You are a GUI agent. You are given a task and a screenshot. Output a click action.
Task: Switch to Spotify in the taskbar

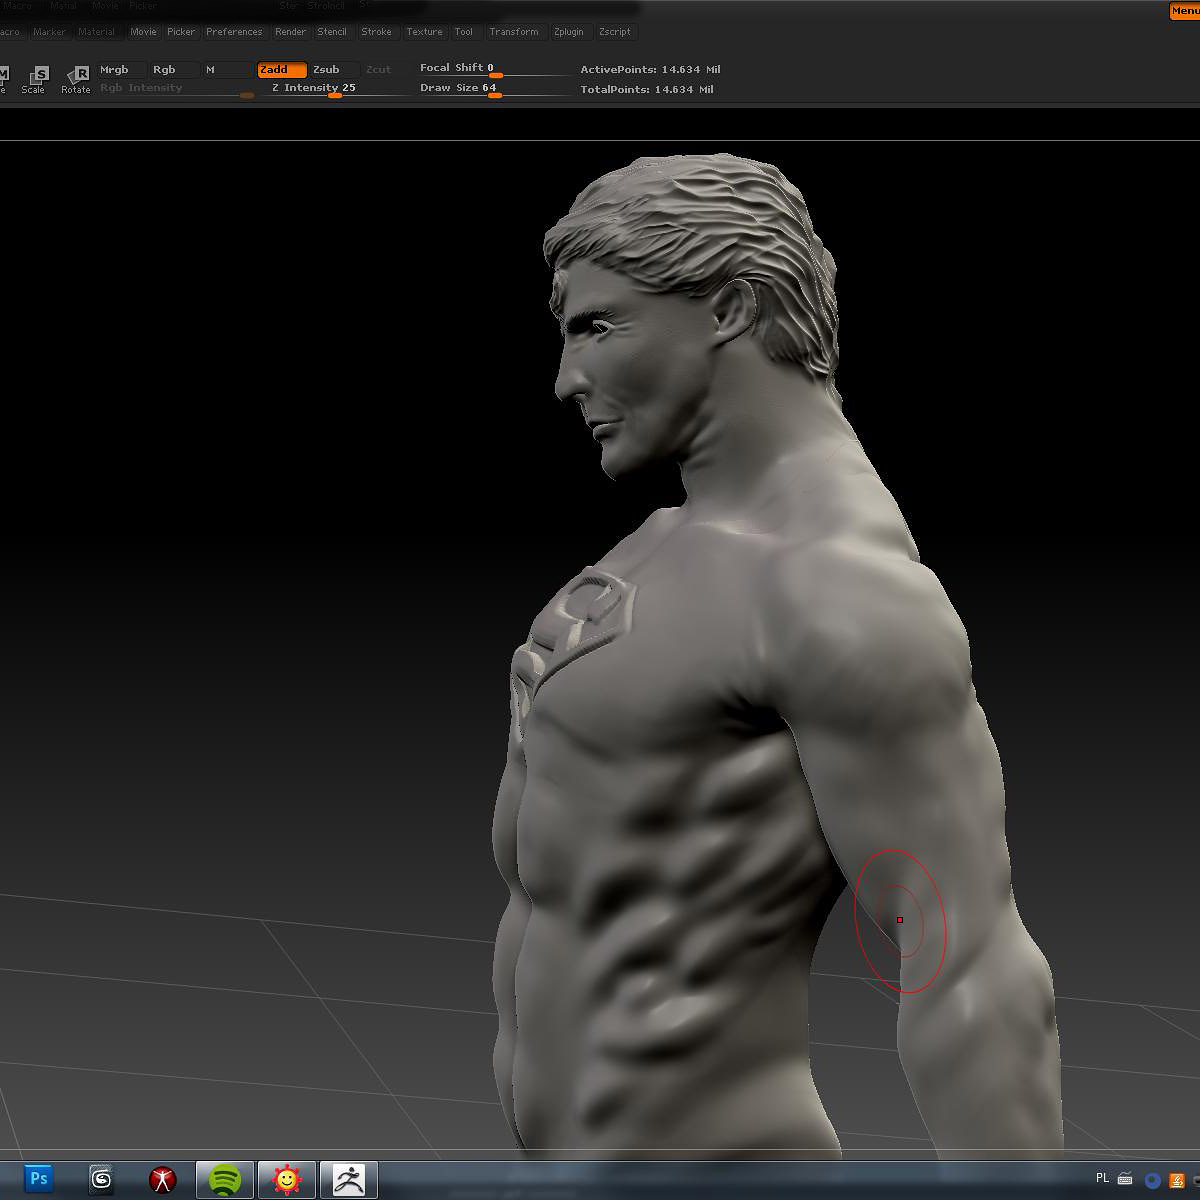225,1179
